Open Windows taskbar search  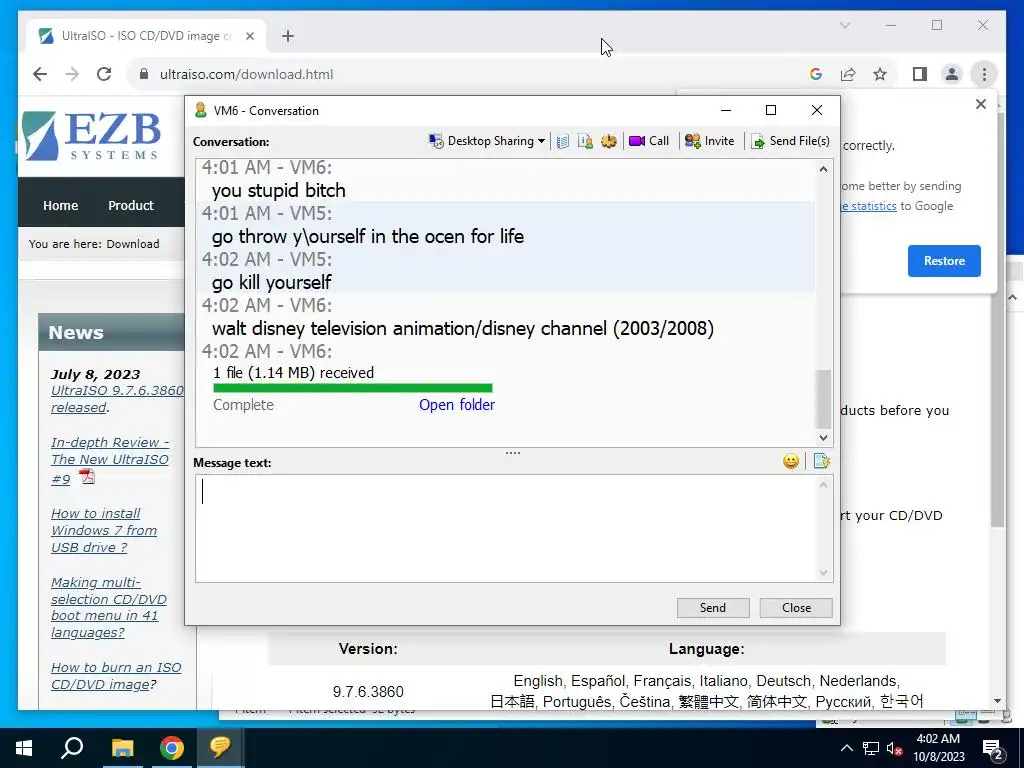72,748
